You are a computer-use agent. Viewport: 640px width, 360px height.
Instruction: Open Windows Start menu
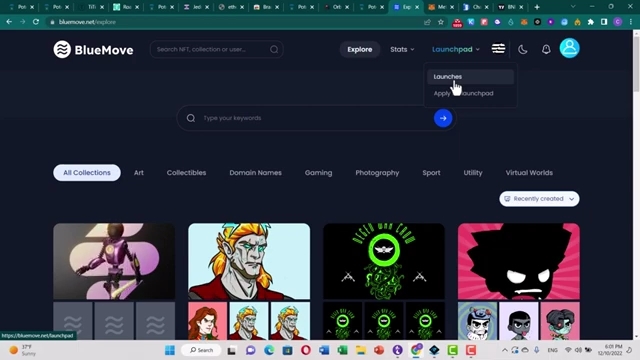(170, 350)
